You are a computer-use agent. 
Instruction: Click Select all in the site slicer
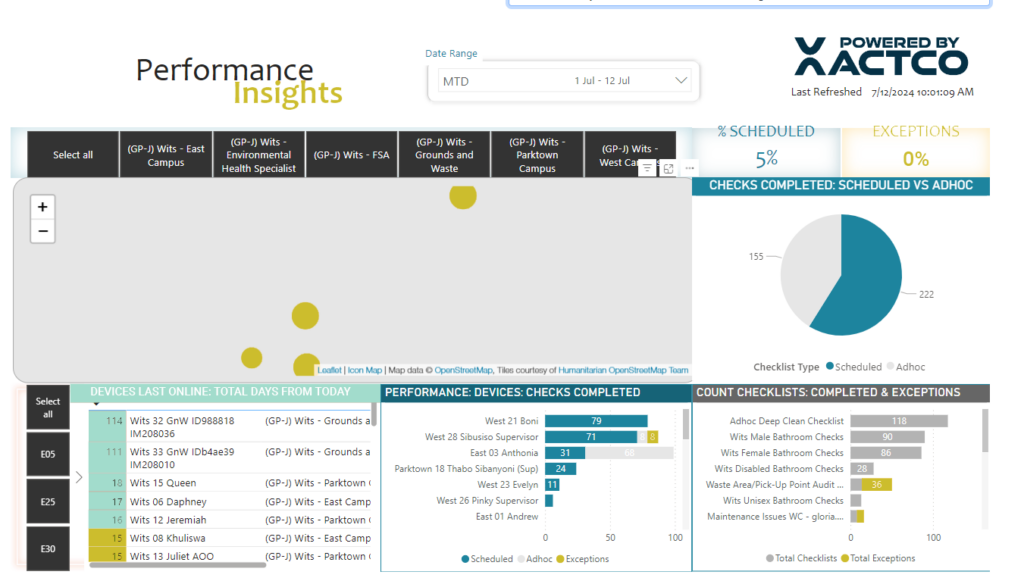[73, 155]
